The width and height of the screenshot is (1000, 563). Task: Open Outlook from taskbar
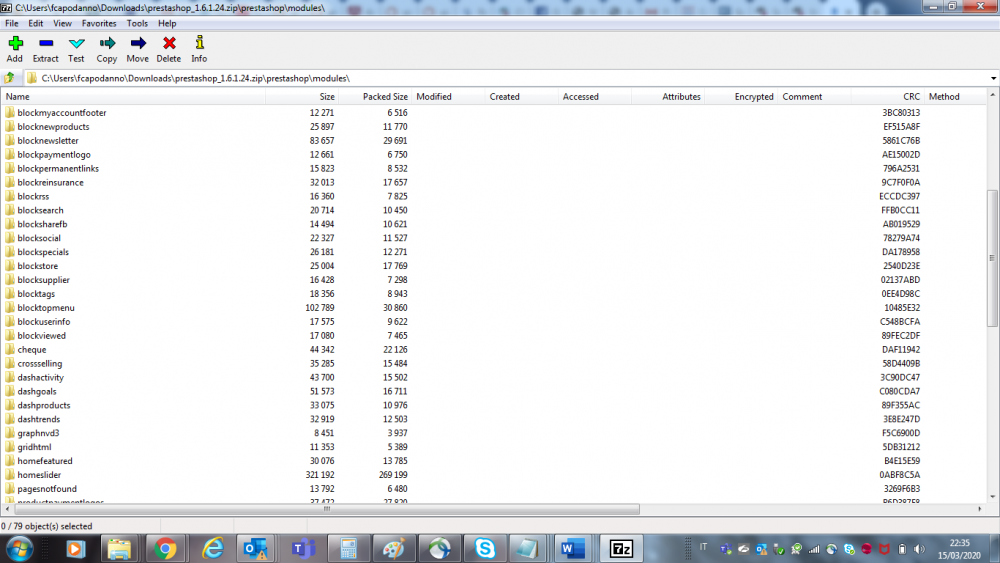256,549
